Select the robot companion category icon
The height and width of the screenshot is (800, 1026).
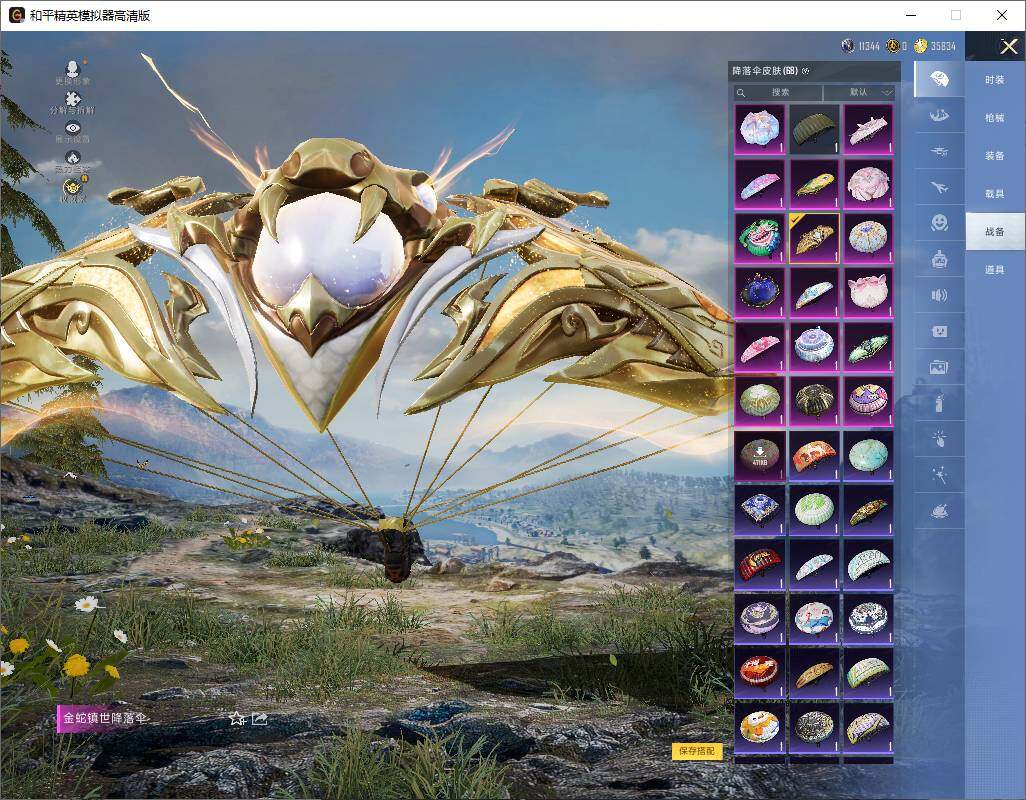coord(940,260)
